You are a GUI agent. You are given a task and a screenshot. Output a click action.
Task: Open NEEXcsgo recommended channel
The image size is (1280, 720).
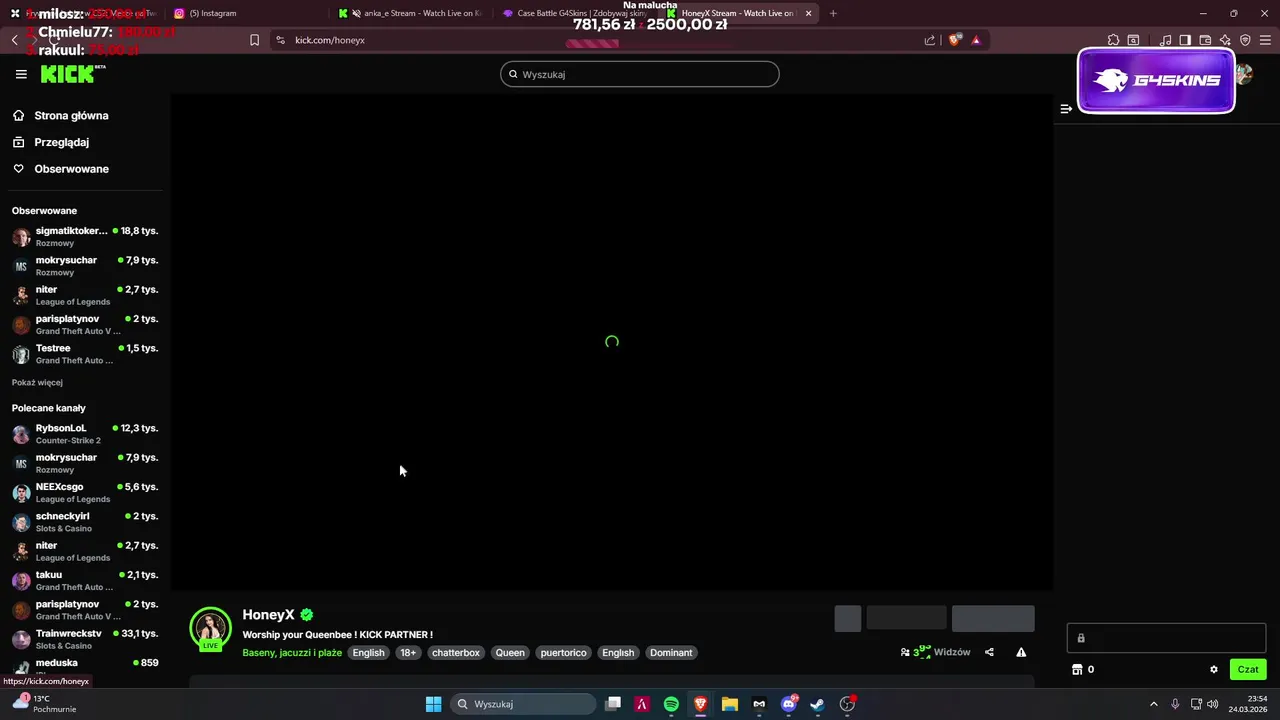click(x=85, y=492)
